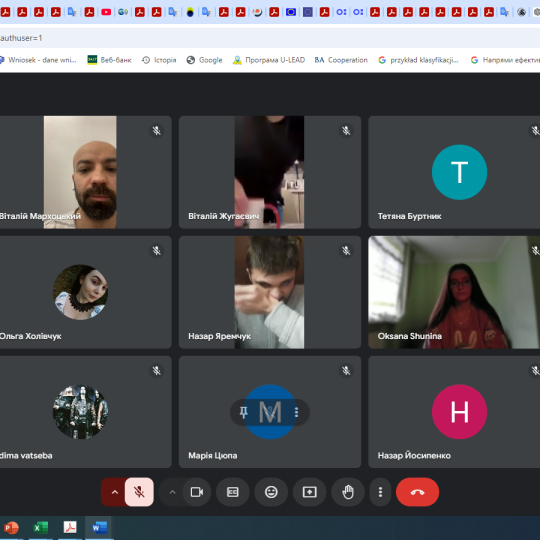Raise hand using the hand icon
Viewport: 540px width, 540px height.
coord(348,492)
